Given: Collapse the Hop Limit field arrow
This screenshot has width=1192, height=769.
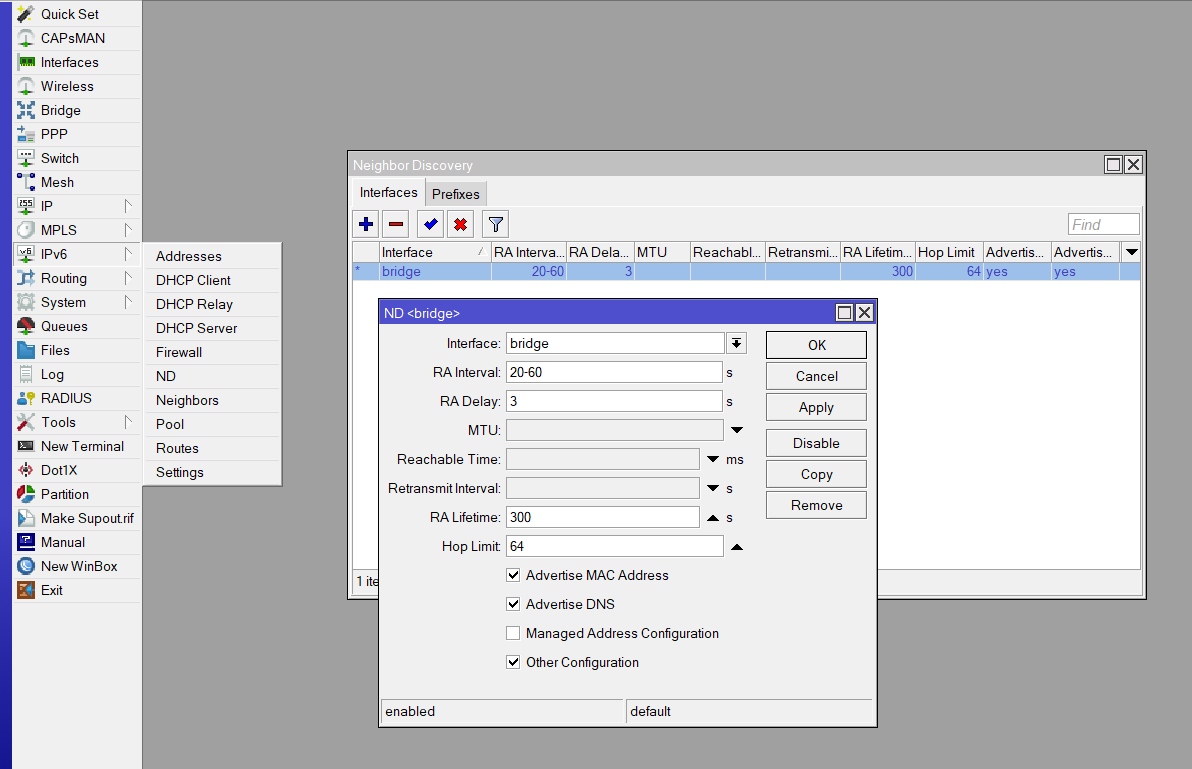Looking at the screenshot, I should (x=737, y=546).
